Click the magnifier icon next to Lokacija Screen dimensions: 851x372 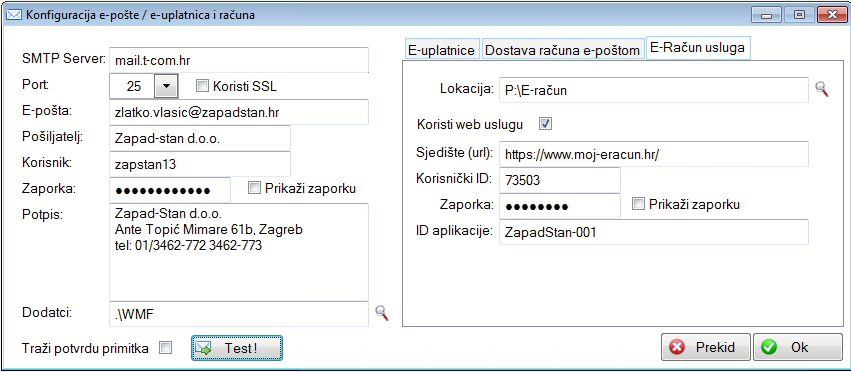coord(822,90)
